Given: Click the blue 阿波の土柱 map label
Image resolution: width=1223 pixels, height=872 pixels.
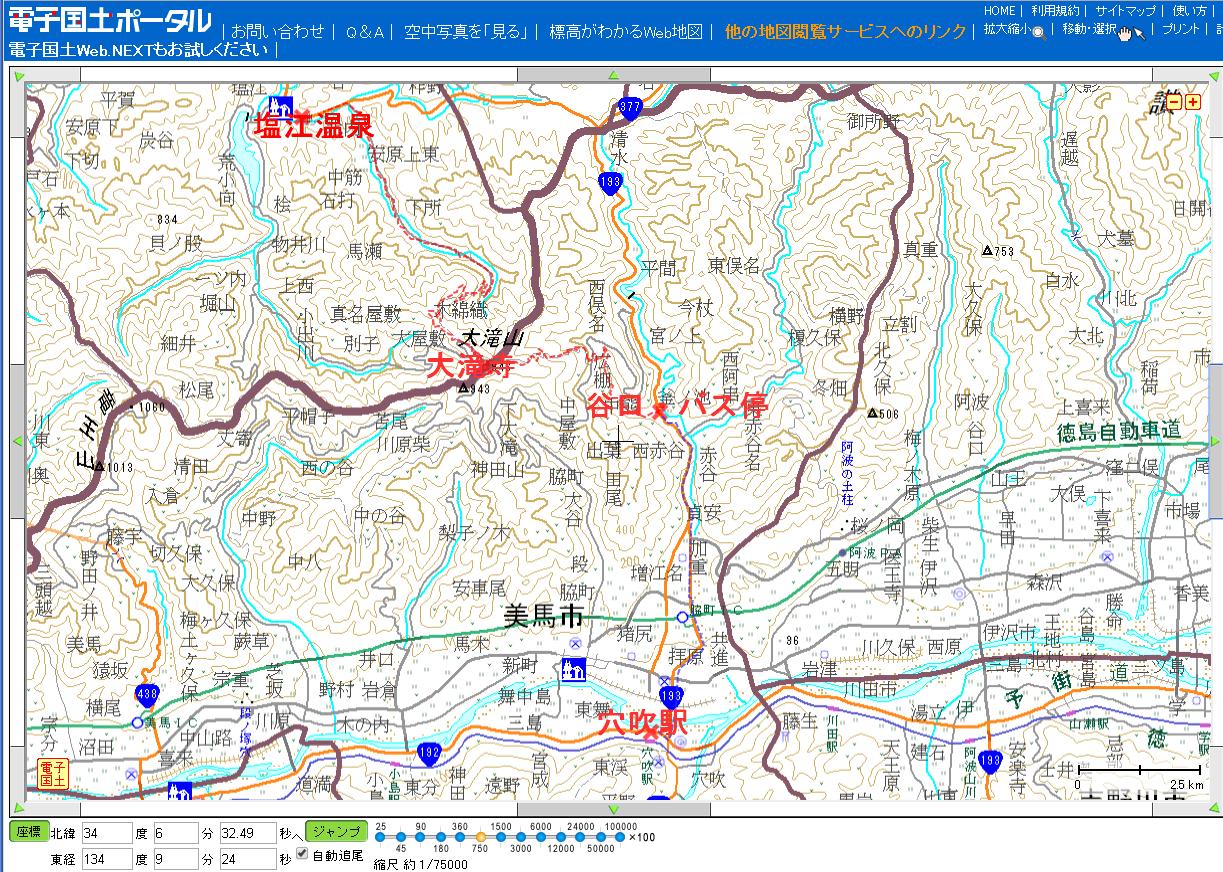Looking at the screenshot, I should (x=846, y=474).
